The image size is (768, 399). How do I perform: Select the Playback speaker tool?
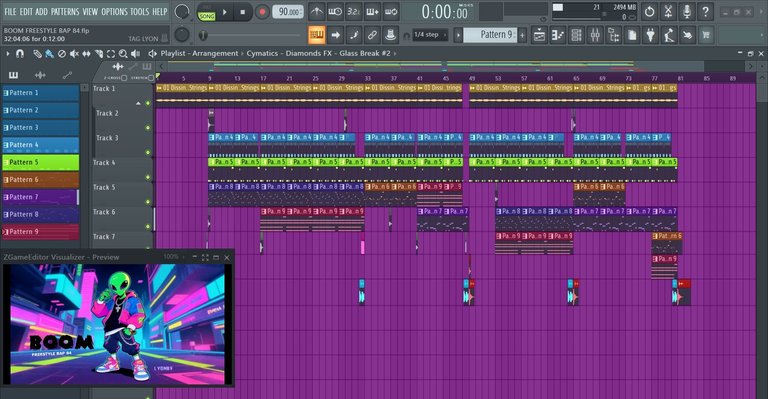pyautogui.click(x=136, y=53)
